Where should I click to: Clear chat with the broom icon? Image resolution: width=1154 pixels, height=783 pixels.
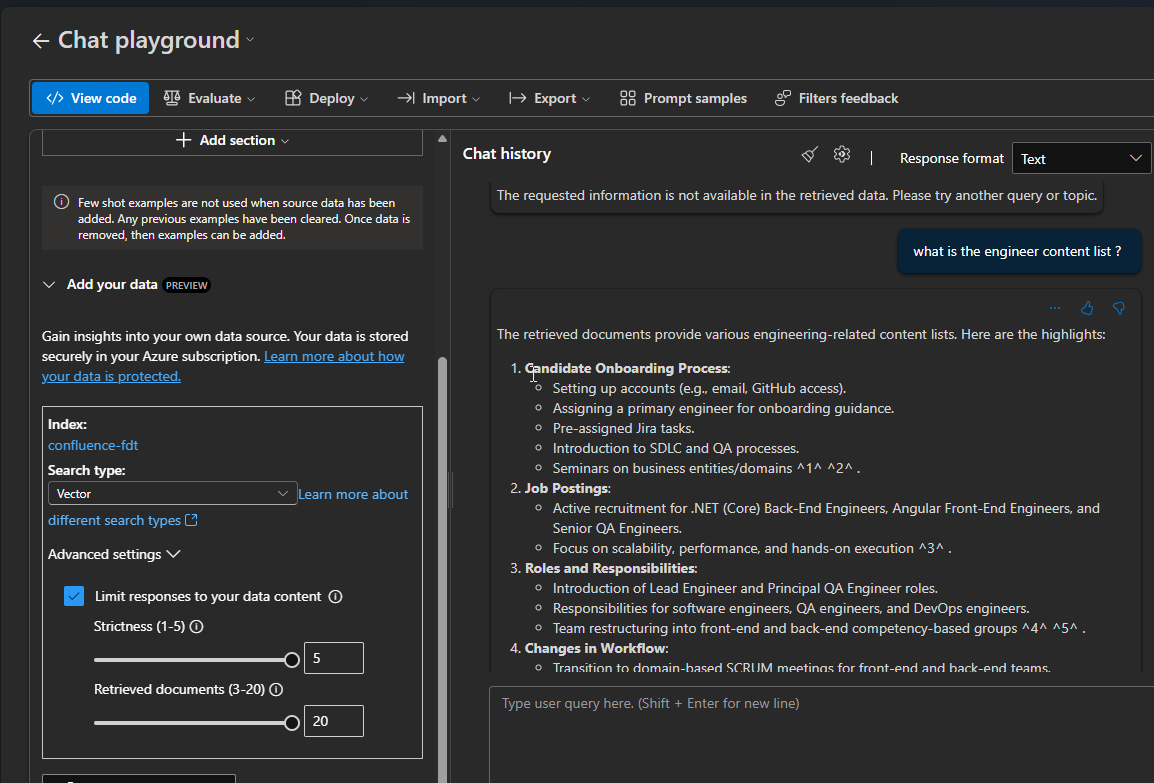(x=809, y=155)
